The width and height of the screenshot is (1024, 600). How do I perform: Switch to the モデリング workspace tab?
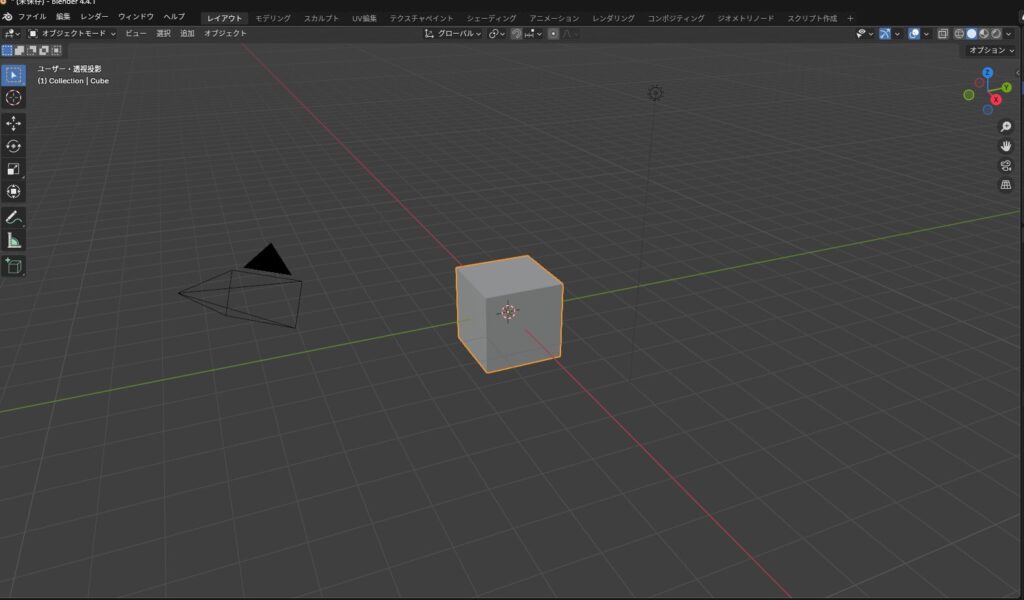point(273,18)
